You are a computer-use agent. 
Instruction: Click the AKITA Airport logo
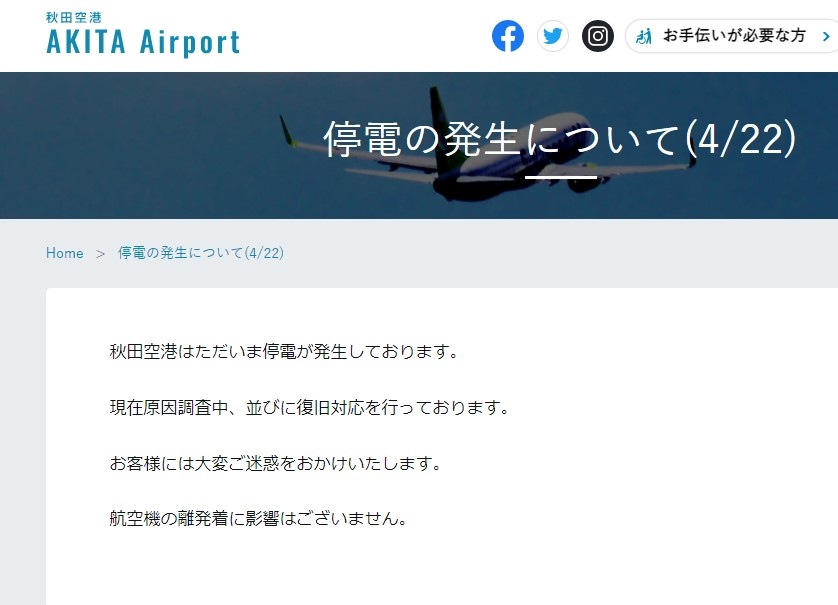[x=143, y=35]
